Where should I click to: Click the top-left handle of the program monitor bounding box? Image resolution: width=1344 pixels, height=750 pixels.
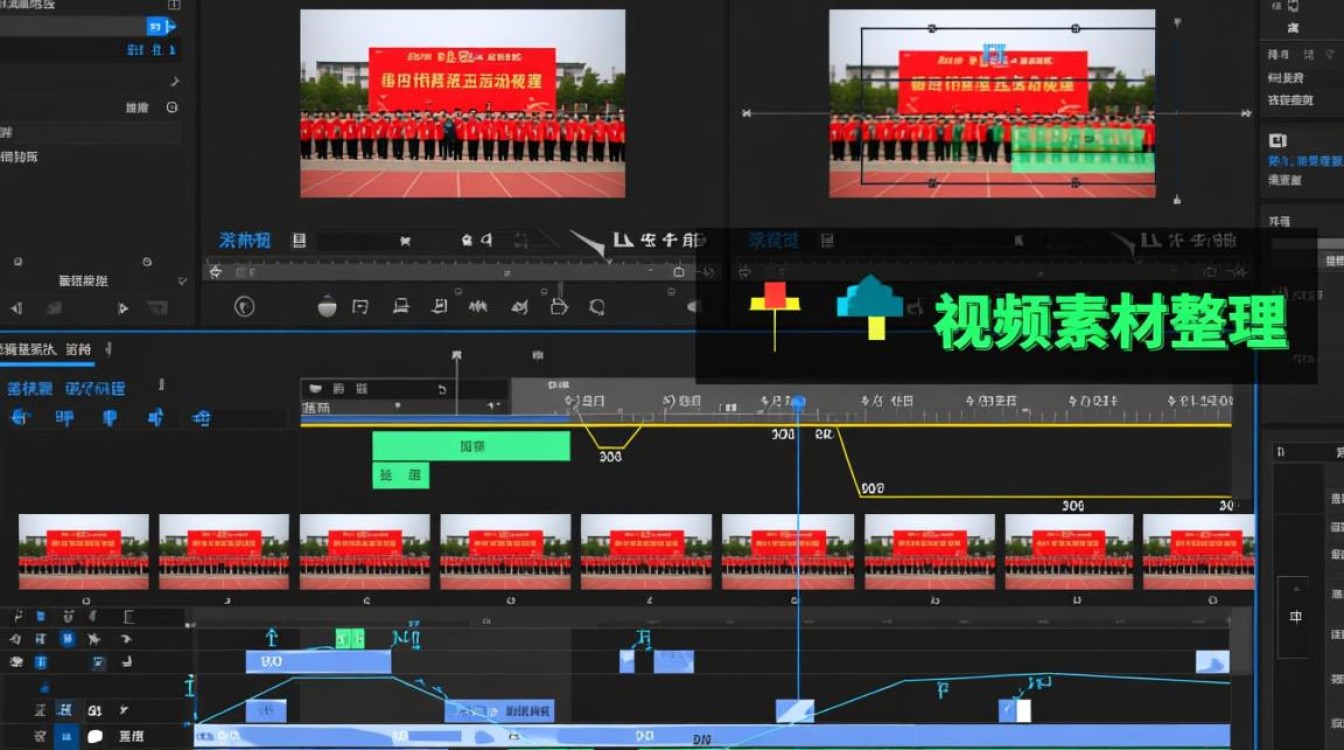(933, 28)
